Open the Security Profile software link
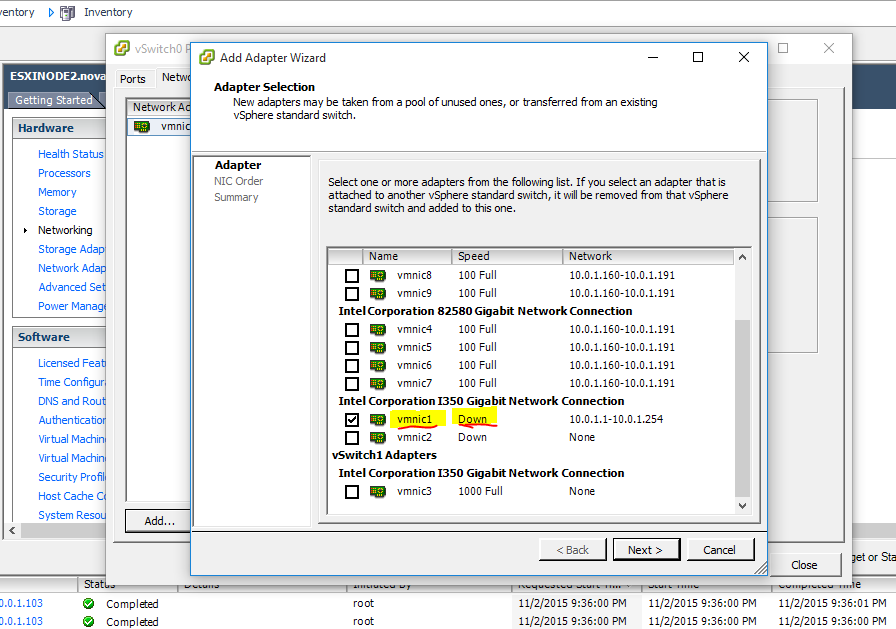Image resolution: width=896 pixels, height=629 pixels. tap(71, 477)
